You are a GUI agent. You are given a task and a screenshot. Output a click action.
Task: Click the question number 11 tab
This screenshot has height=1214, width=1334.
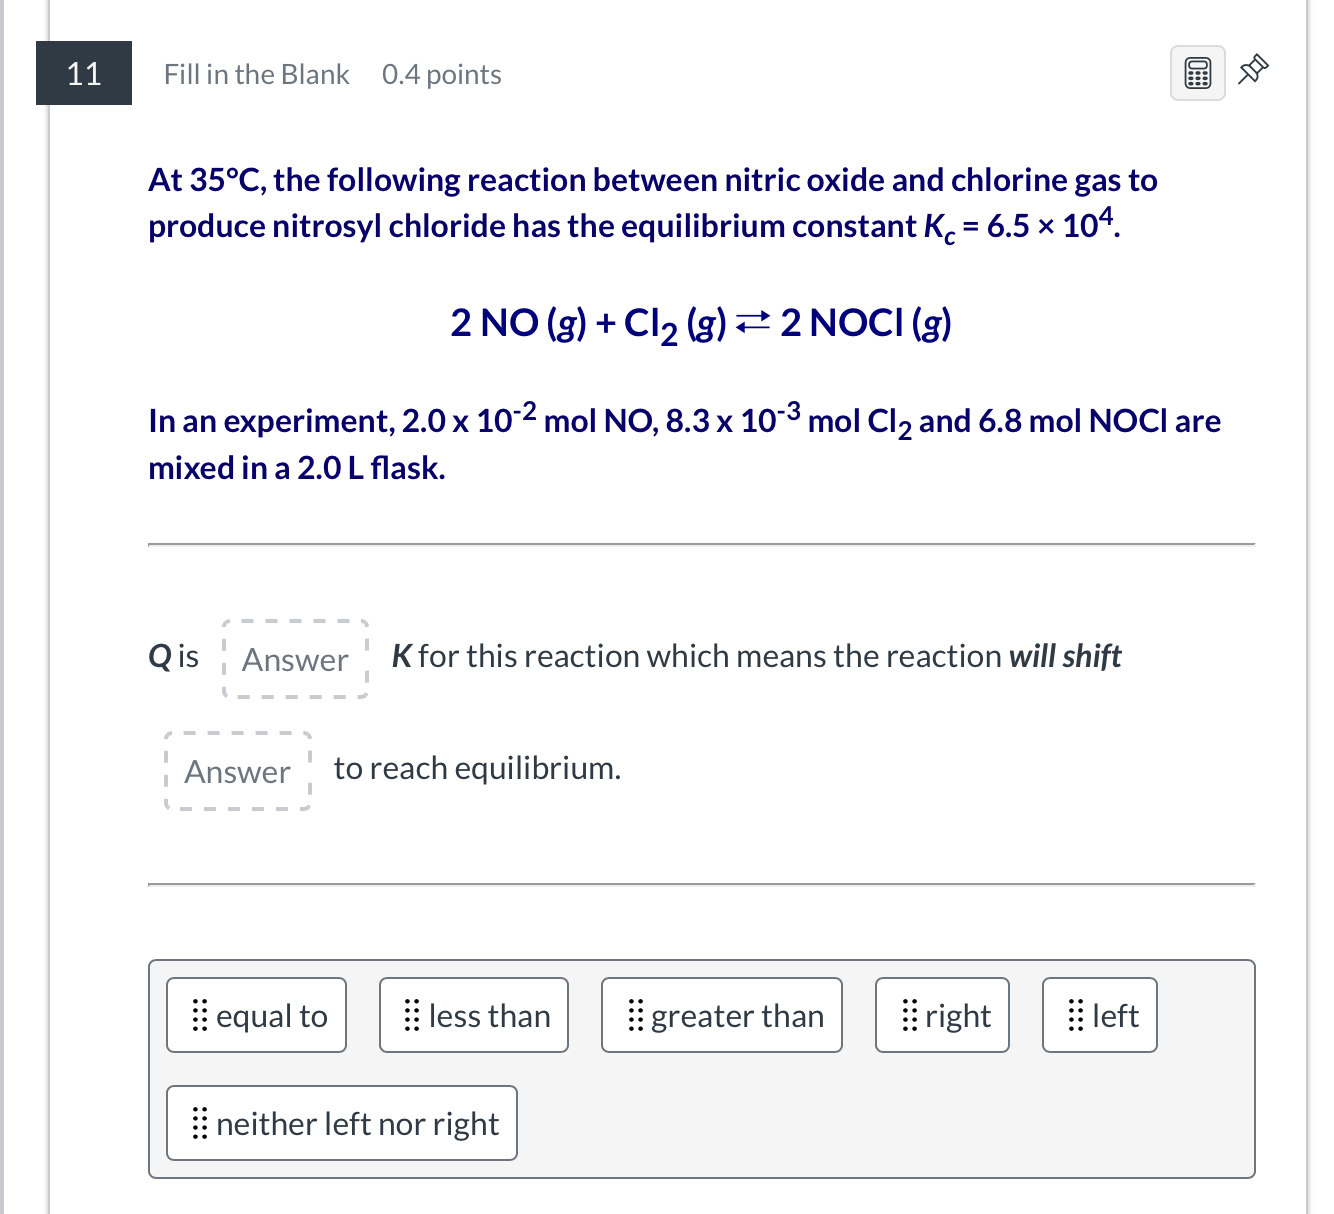coord(84,73)
